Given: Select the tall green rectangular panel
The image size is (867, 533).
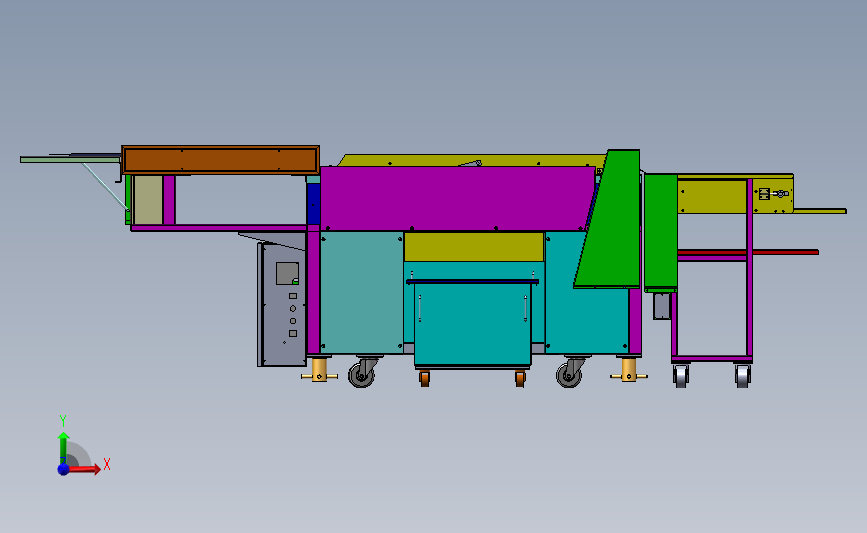Looking at the screenshot, I should 661,232.
